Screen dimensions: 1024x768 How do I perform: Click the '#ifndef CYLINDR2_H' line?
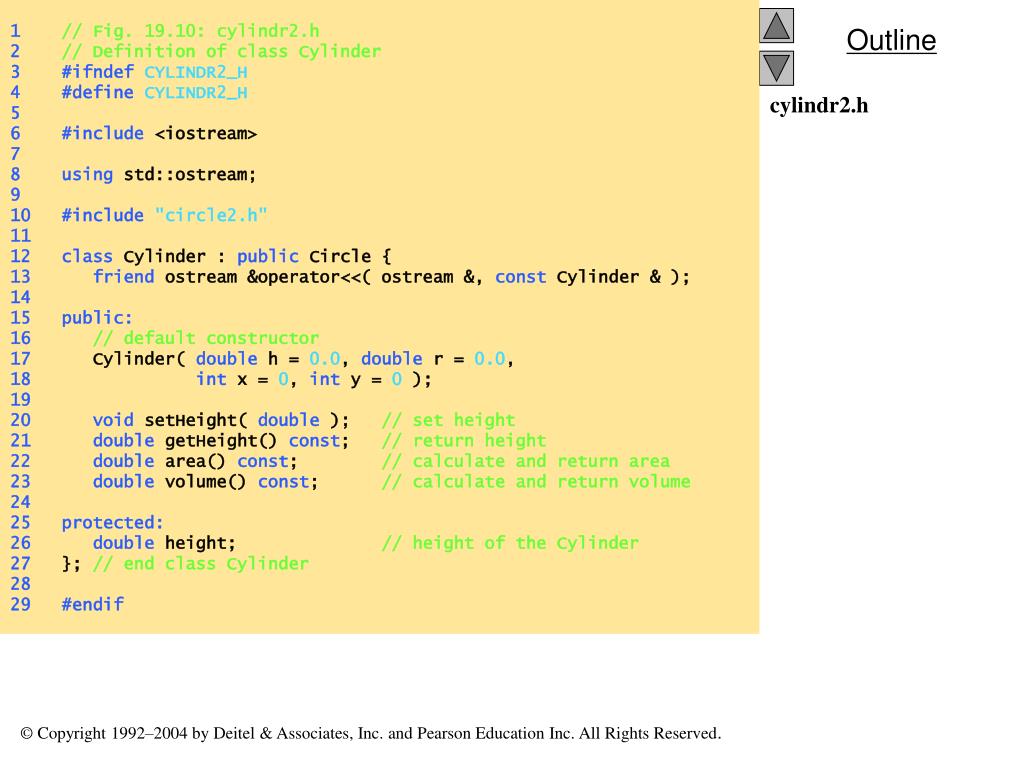154,72
